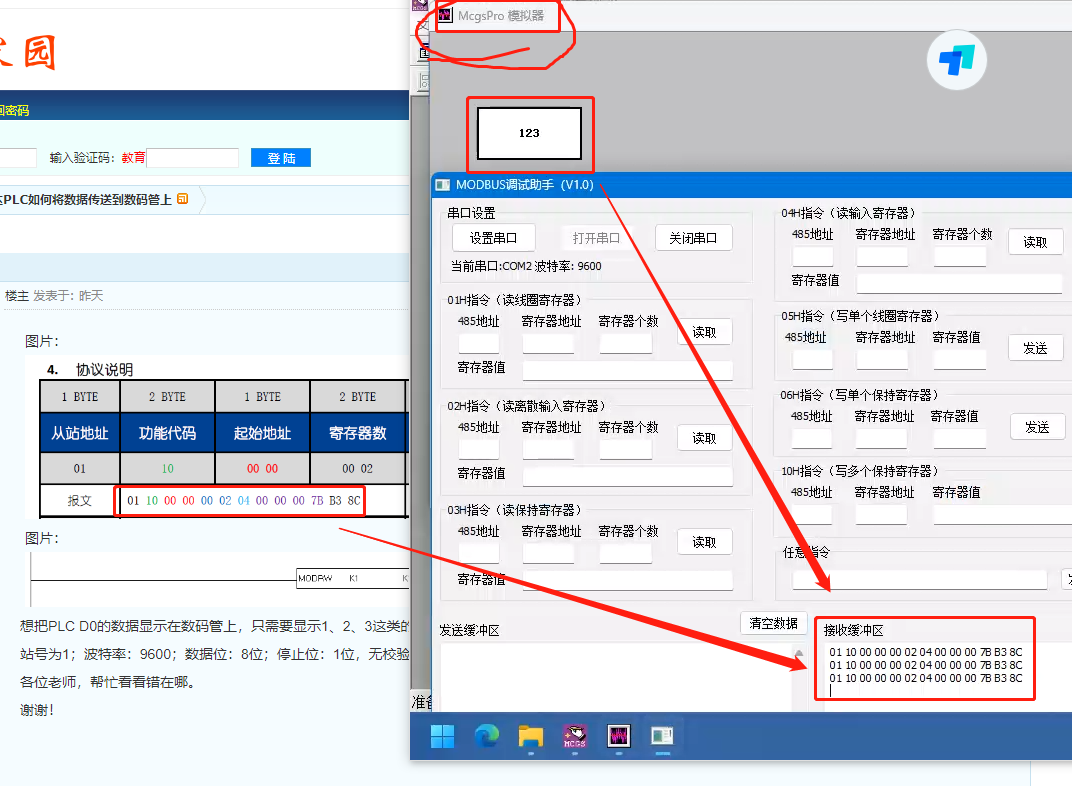Launch Microsoft Edge from the taskbar
The height and width of the screenshot is (786, 1072).
tap(486, 737)
